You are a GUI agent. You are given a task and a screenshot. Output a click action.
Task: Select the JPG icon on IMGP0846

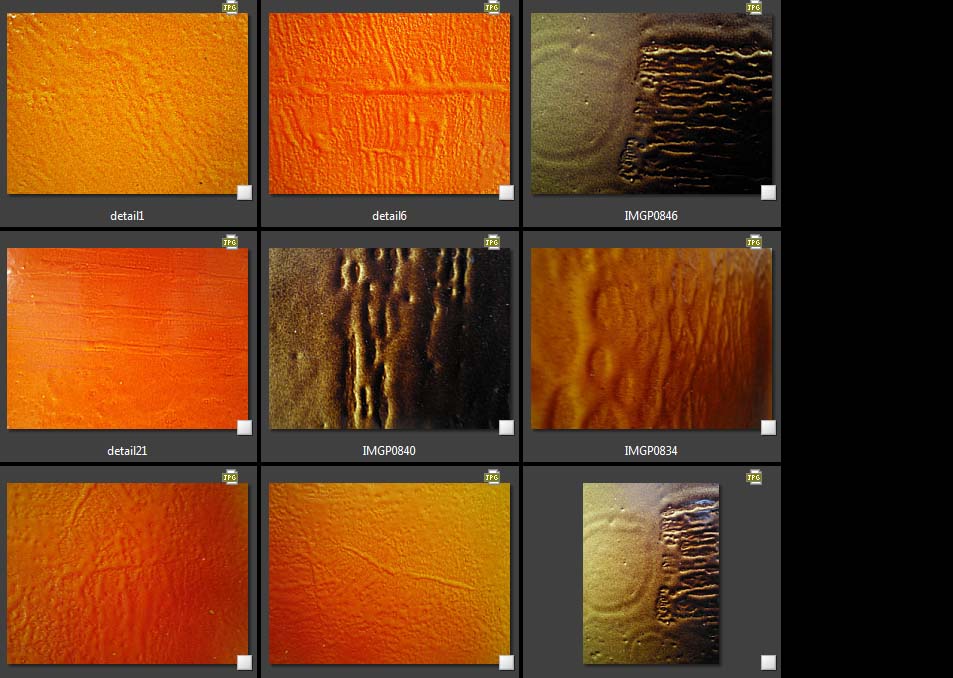coord(754,7)
